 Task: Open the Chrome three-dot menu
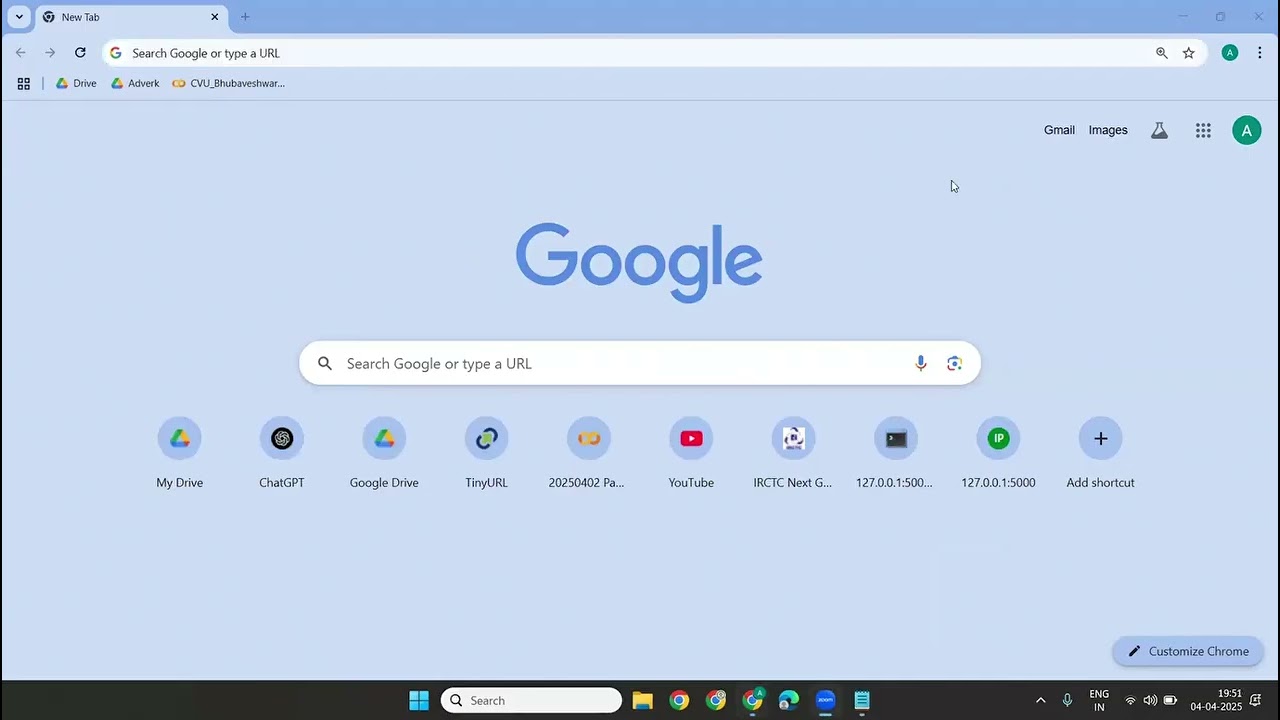coord(1259,53)
